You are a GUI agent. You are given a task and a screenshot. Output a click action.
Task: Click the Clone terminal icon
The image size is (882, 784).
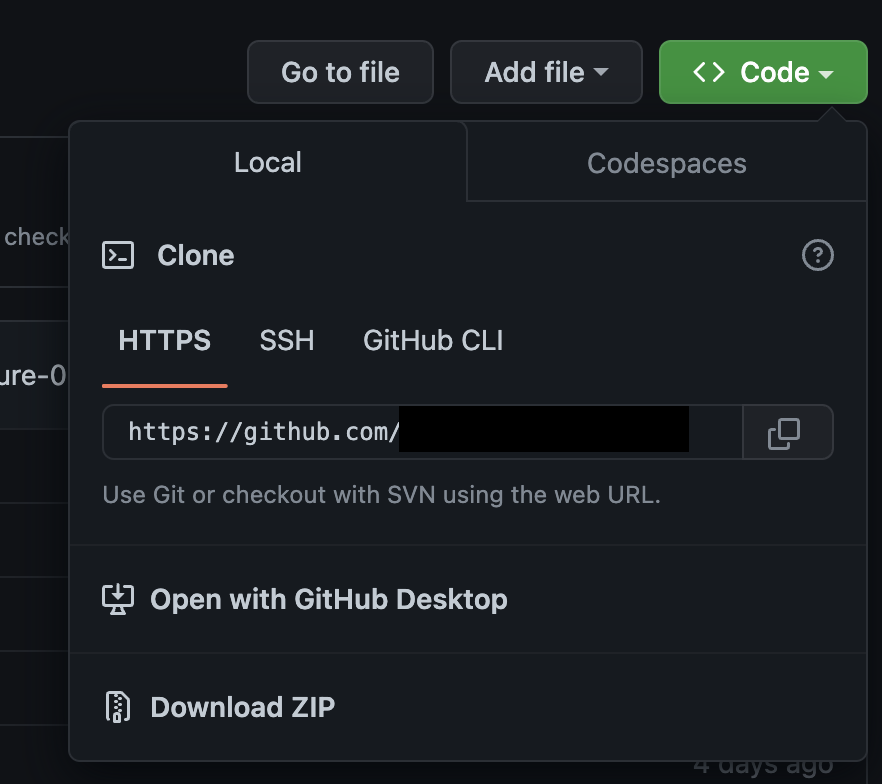pos(118,255)
